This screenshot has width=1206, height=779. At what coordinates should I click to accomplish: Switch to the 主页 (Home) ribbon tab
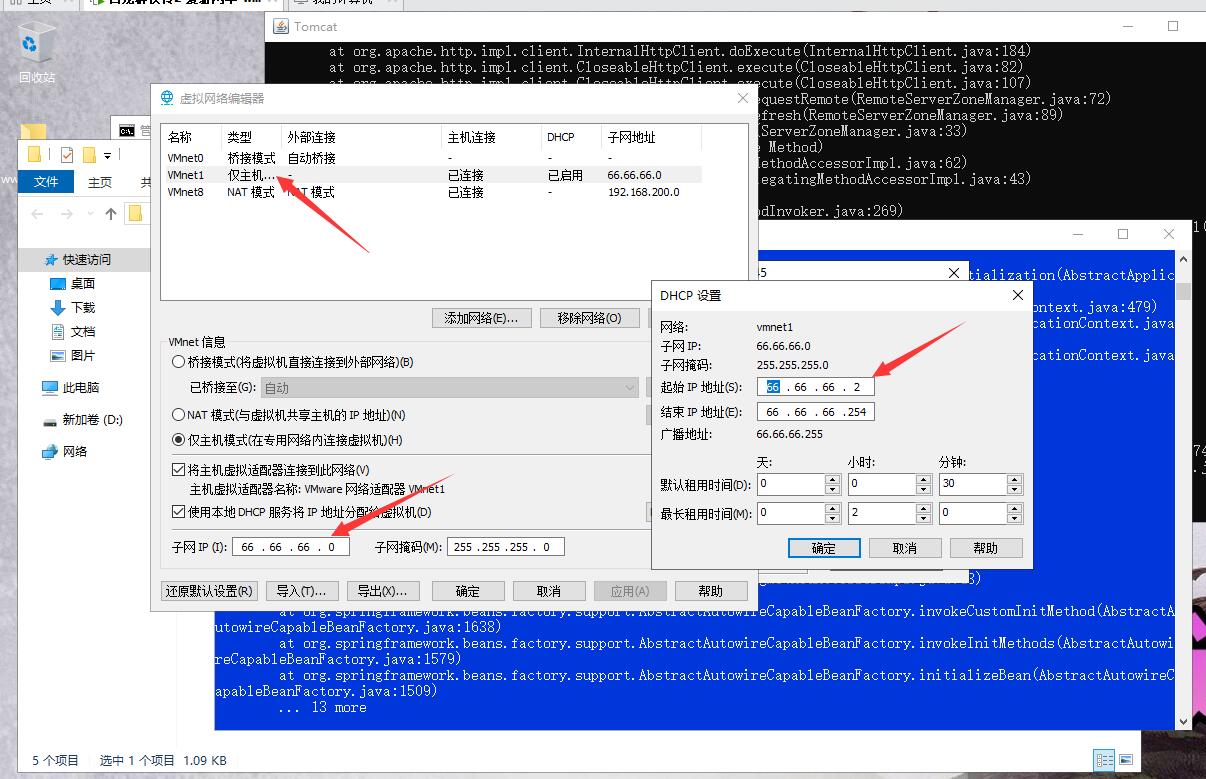(x=100, y=182)
